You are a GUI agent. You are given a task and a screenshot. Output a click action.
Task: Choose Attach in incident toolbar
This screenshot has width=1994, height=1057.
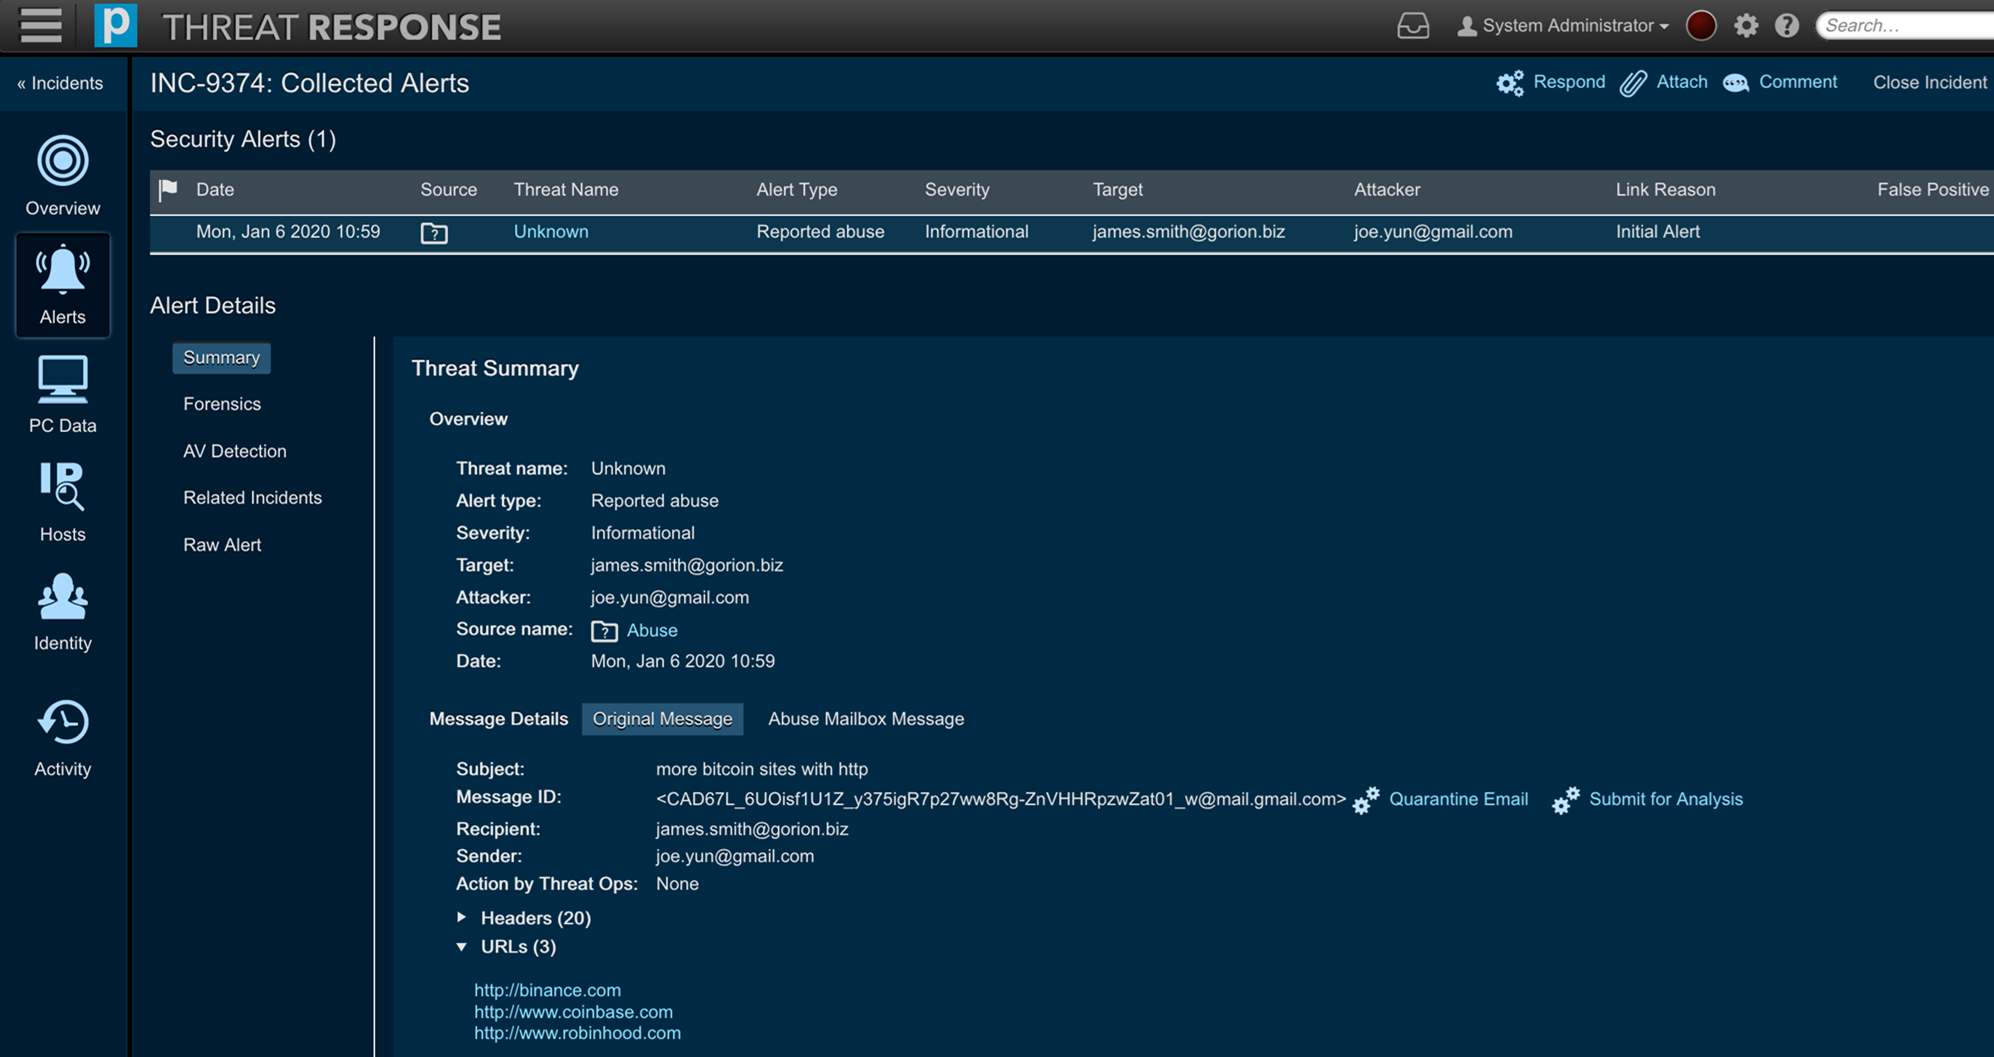[1681, 82]
